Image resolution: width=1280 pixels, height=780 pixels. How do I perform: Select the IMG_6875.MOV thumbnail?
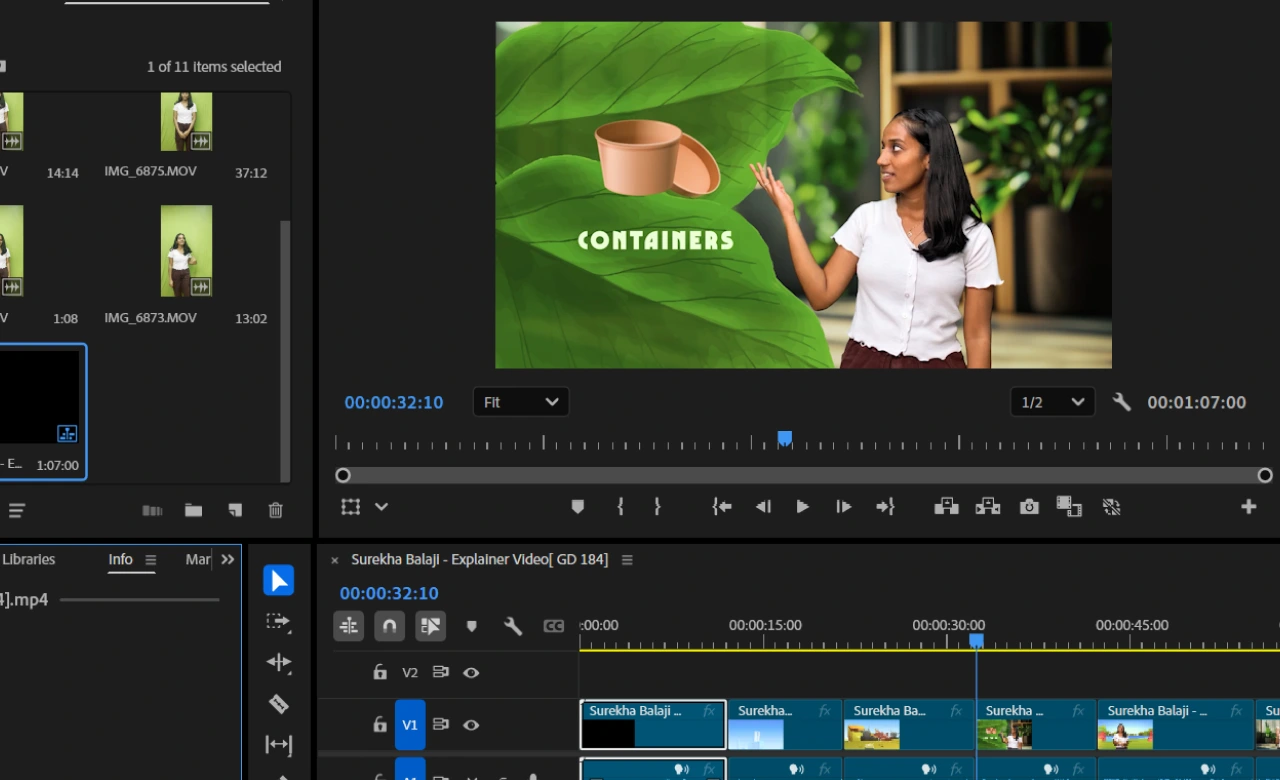[x=186, y=122]
